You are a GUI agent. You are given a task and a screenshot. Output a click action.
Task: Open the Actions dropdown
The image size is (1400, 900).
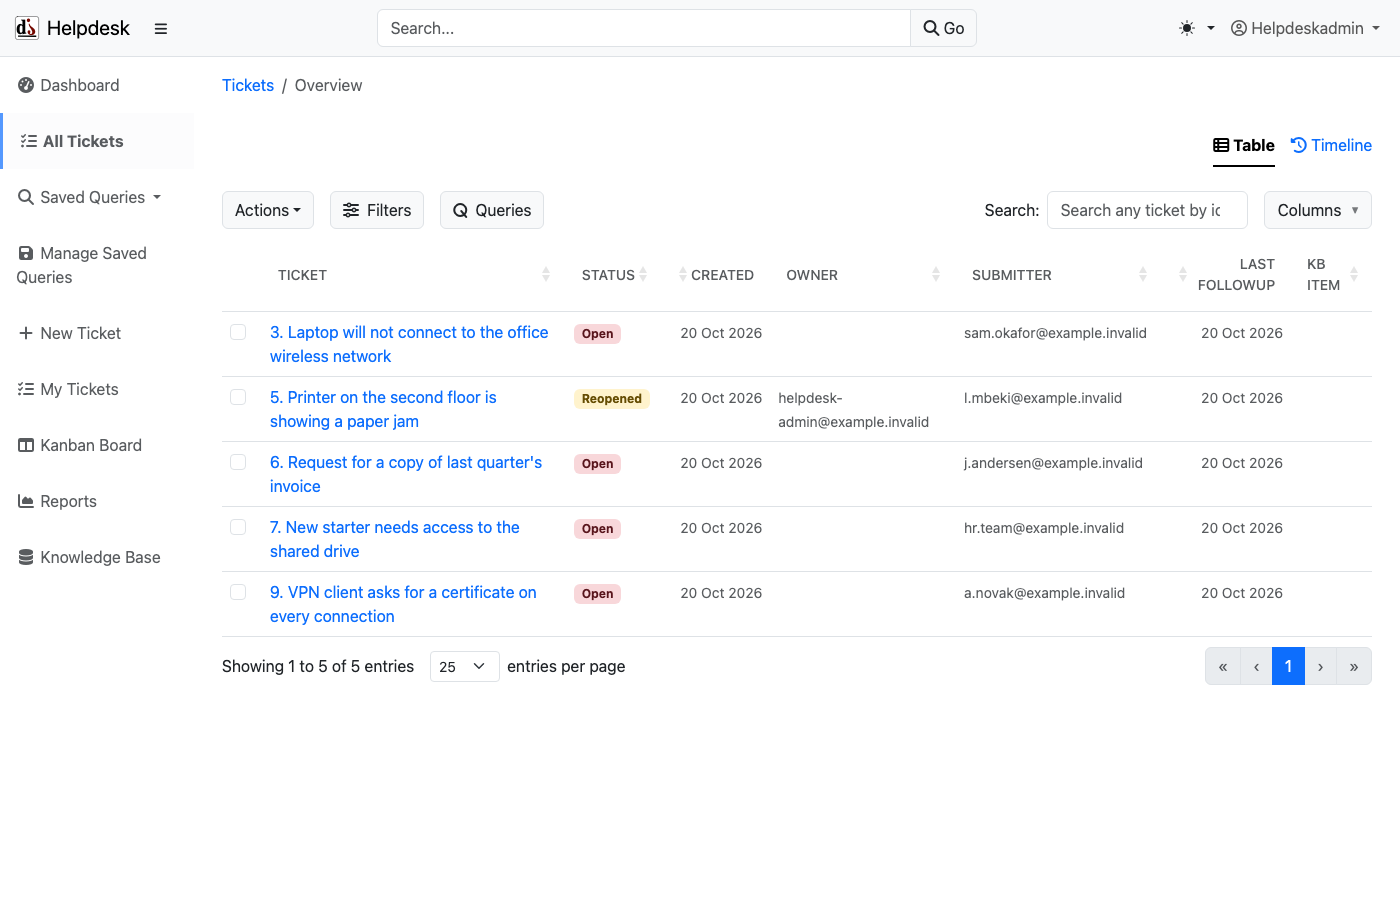click(x=268, y=210)
